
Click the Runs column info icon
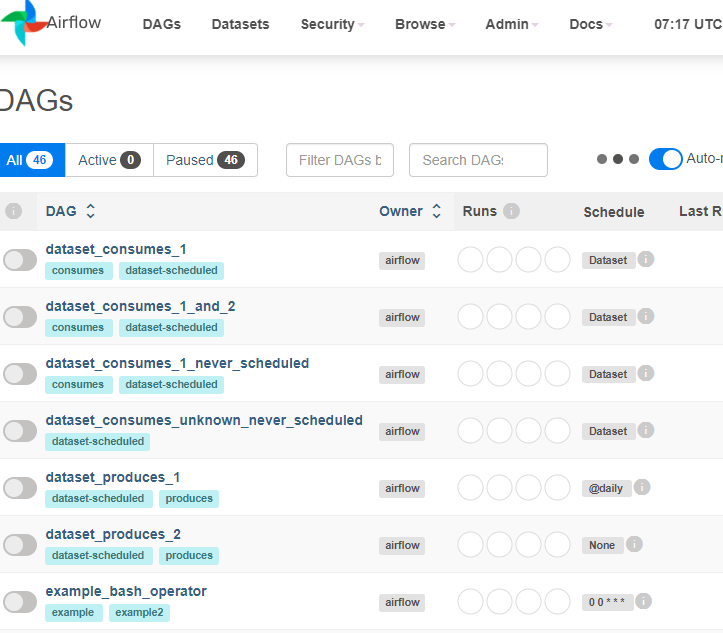(x=511, y=211)
